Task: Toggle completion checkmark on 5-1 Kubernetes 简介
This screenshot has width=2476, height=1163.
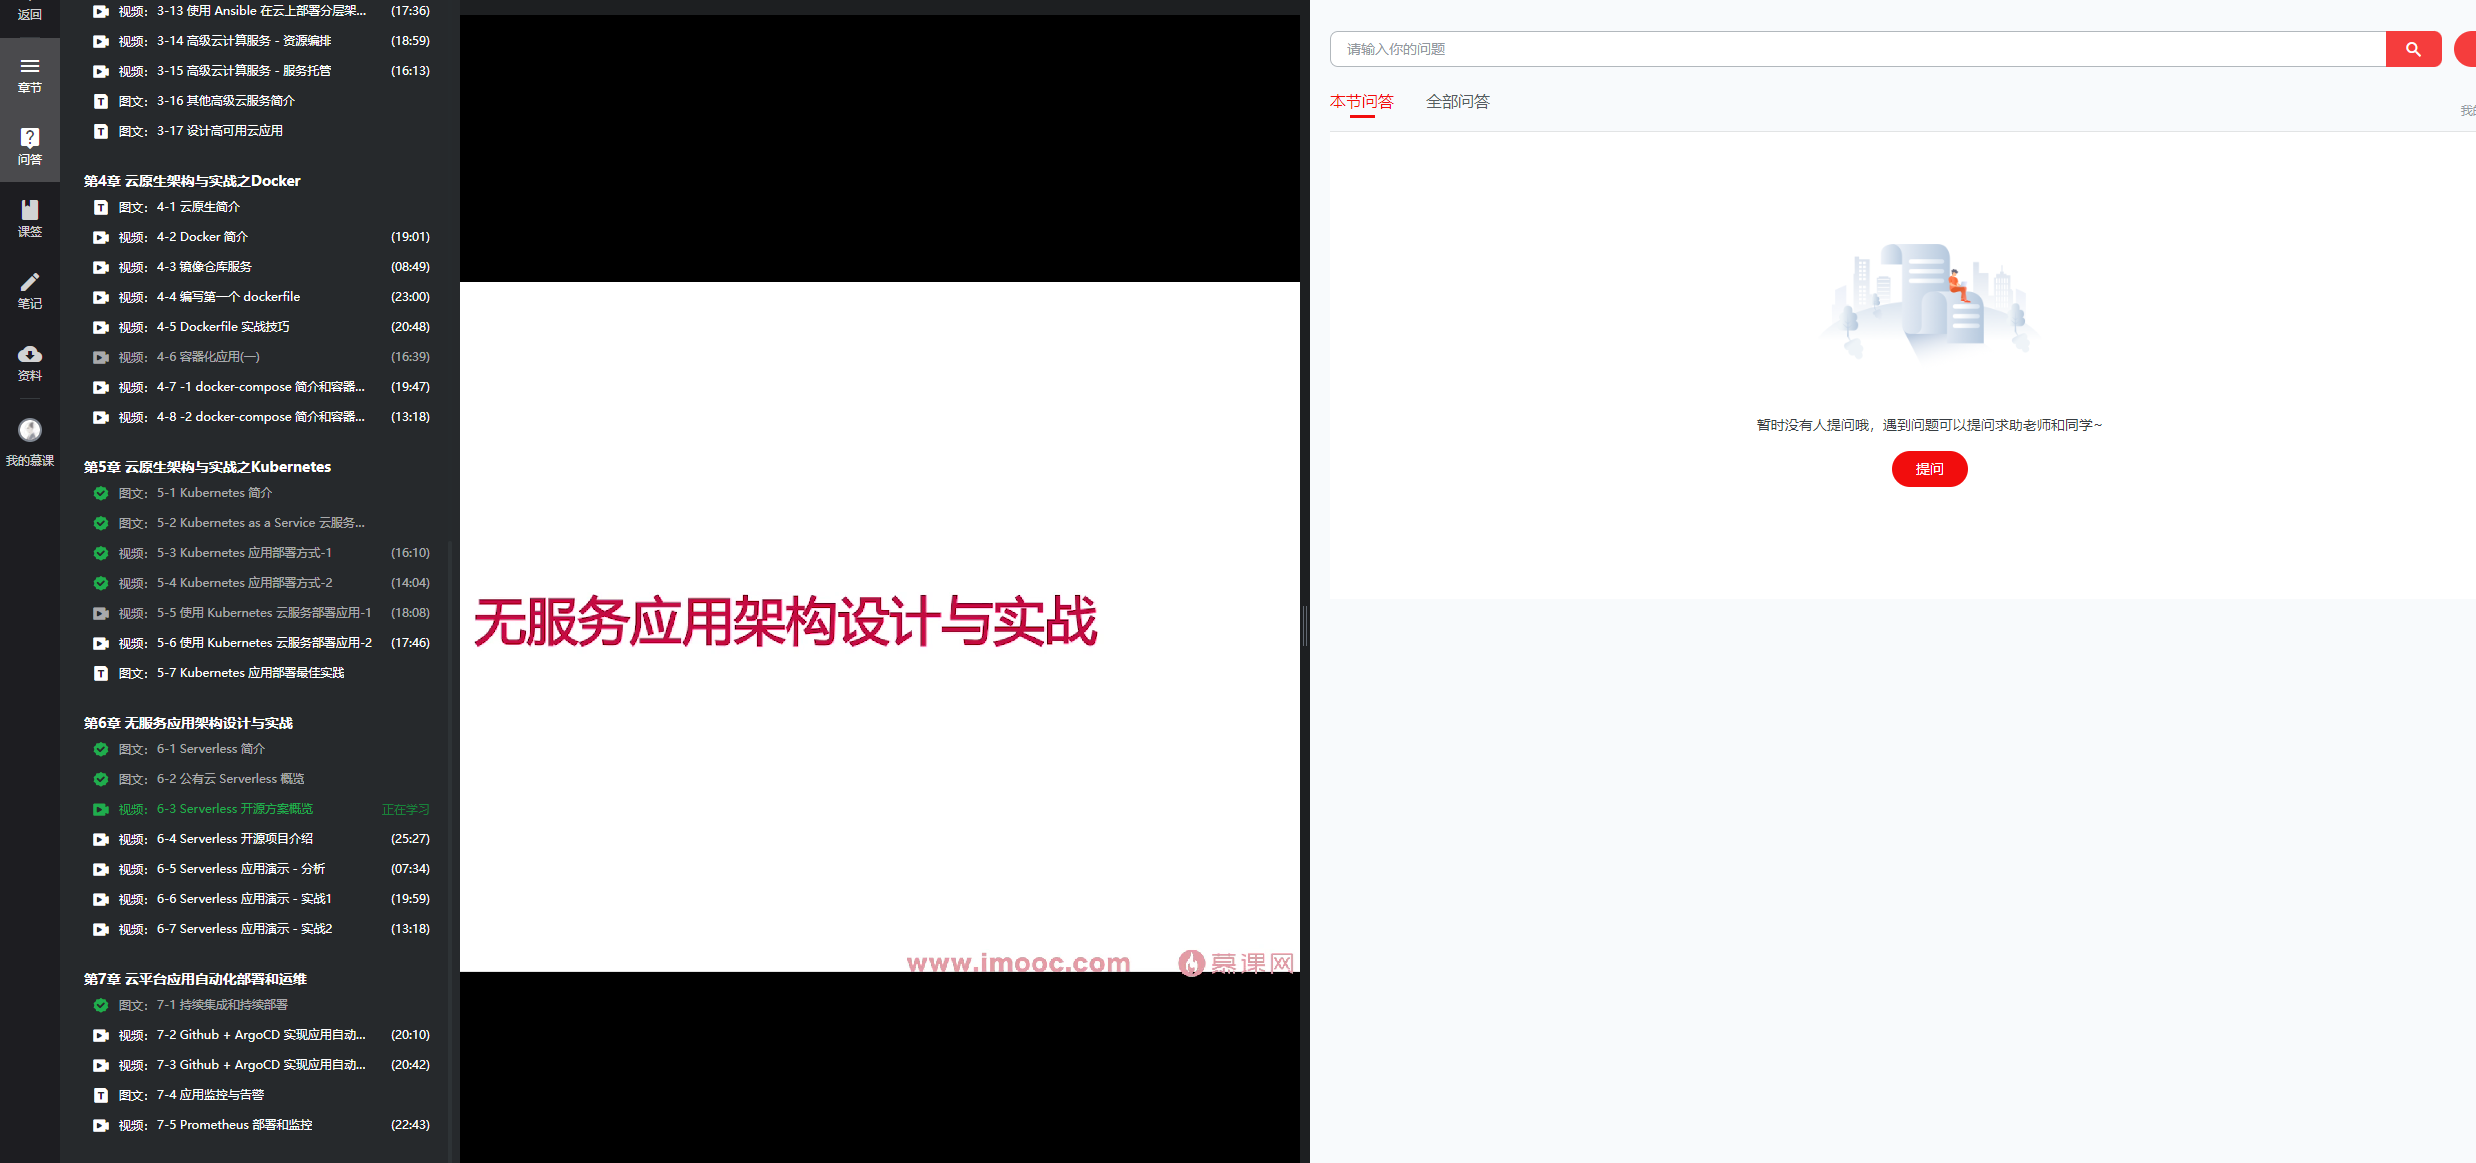Action: 100,493
